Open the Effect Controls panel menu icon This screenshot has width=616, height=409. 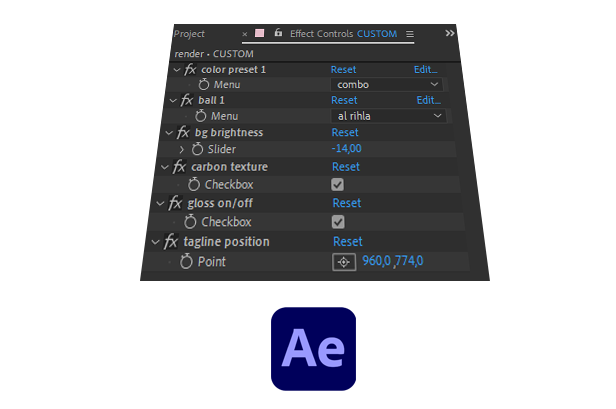pos(409,34)
